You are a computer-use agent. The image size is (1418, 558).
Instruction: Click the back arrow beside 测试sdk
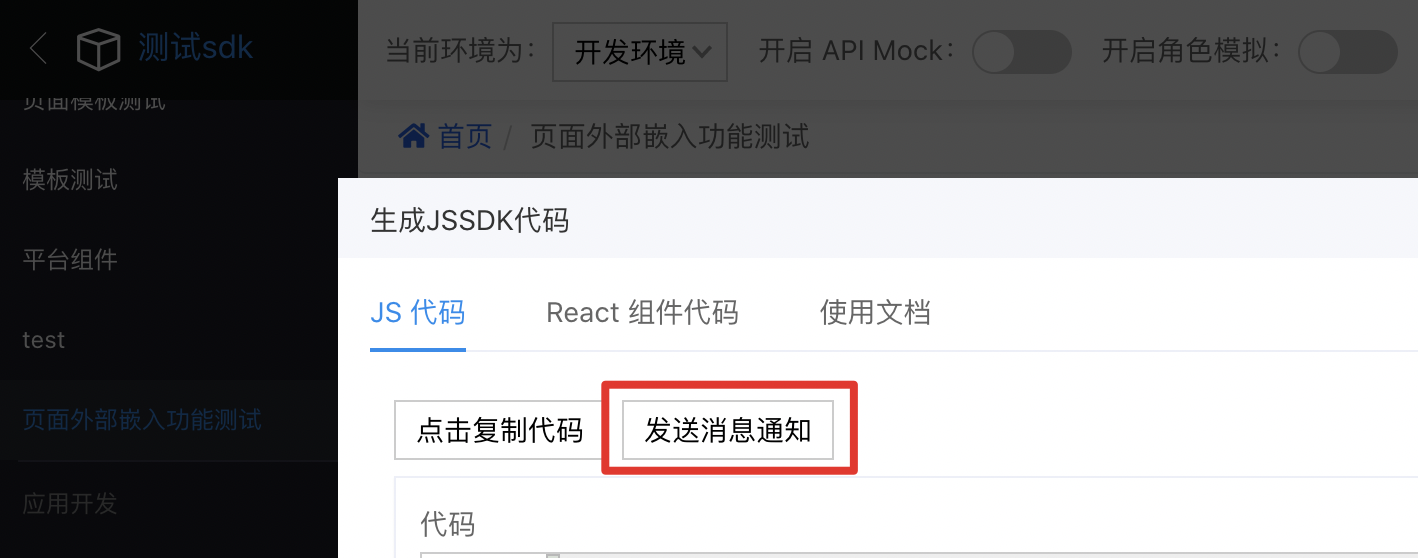[x=38, y=48]
